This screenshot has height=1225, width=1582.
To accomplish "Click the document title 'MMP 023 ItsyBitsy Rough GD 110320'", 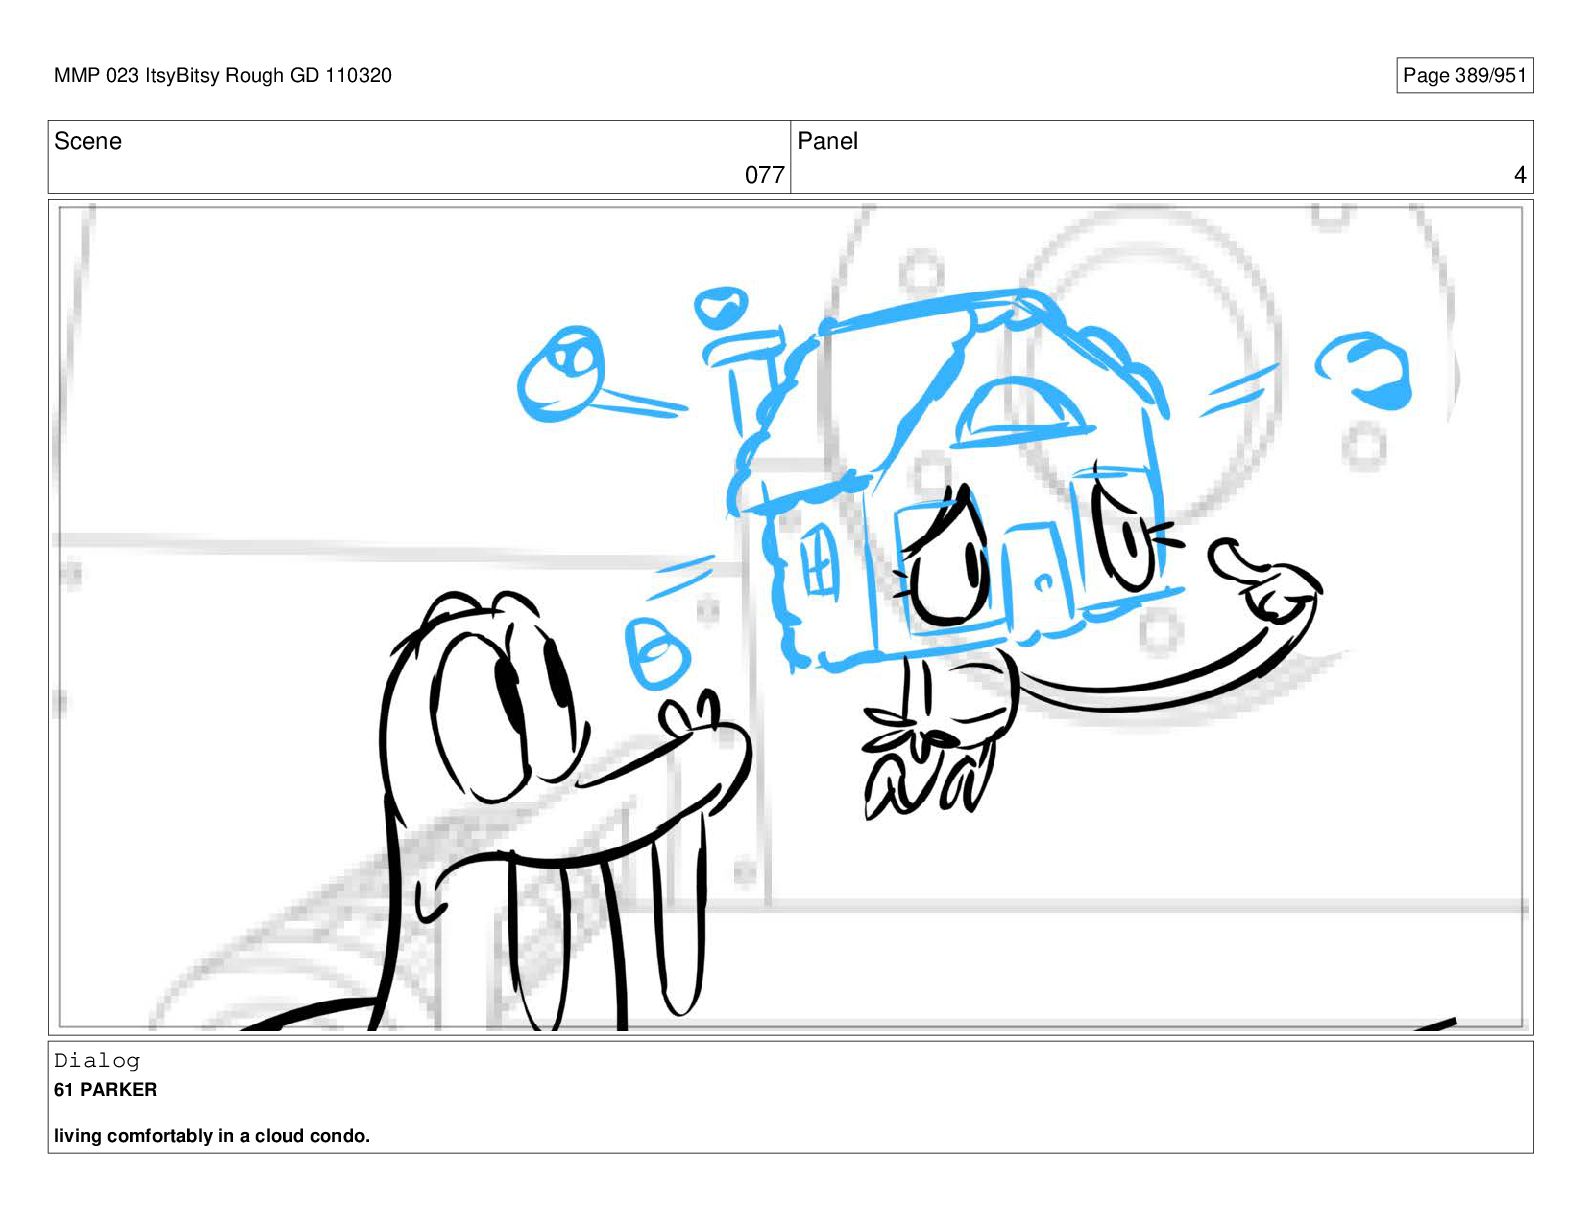I will pos(223,75).
